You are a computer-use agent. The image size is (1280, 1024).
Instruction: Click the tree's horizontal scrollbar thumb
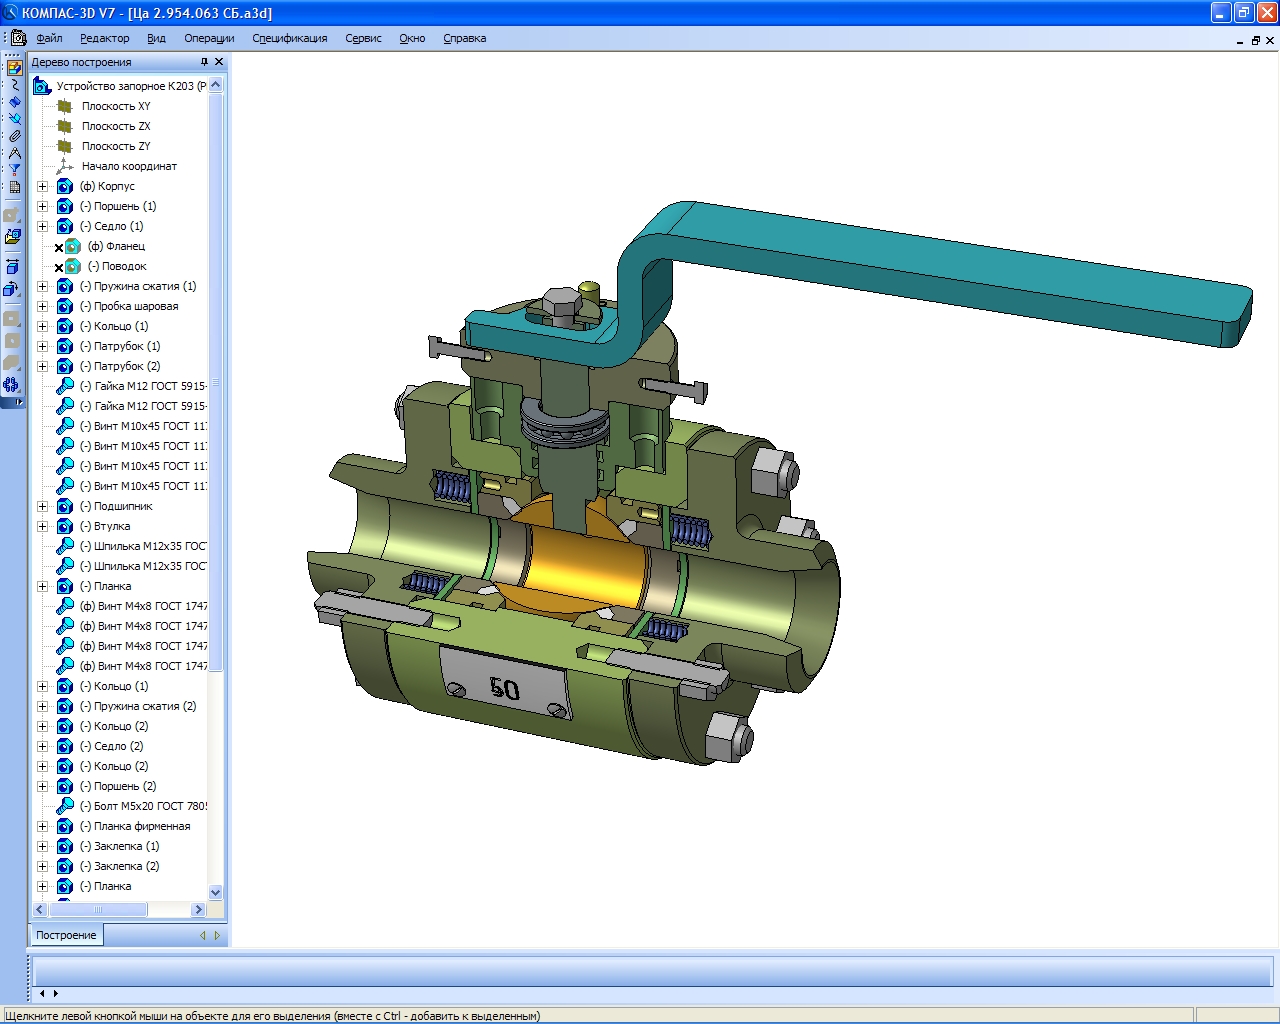(97, 909)
